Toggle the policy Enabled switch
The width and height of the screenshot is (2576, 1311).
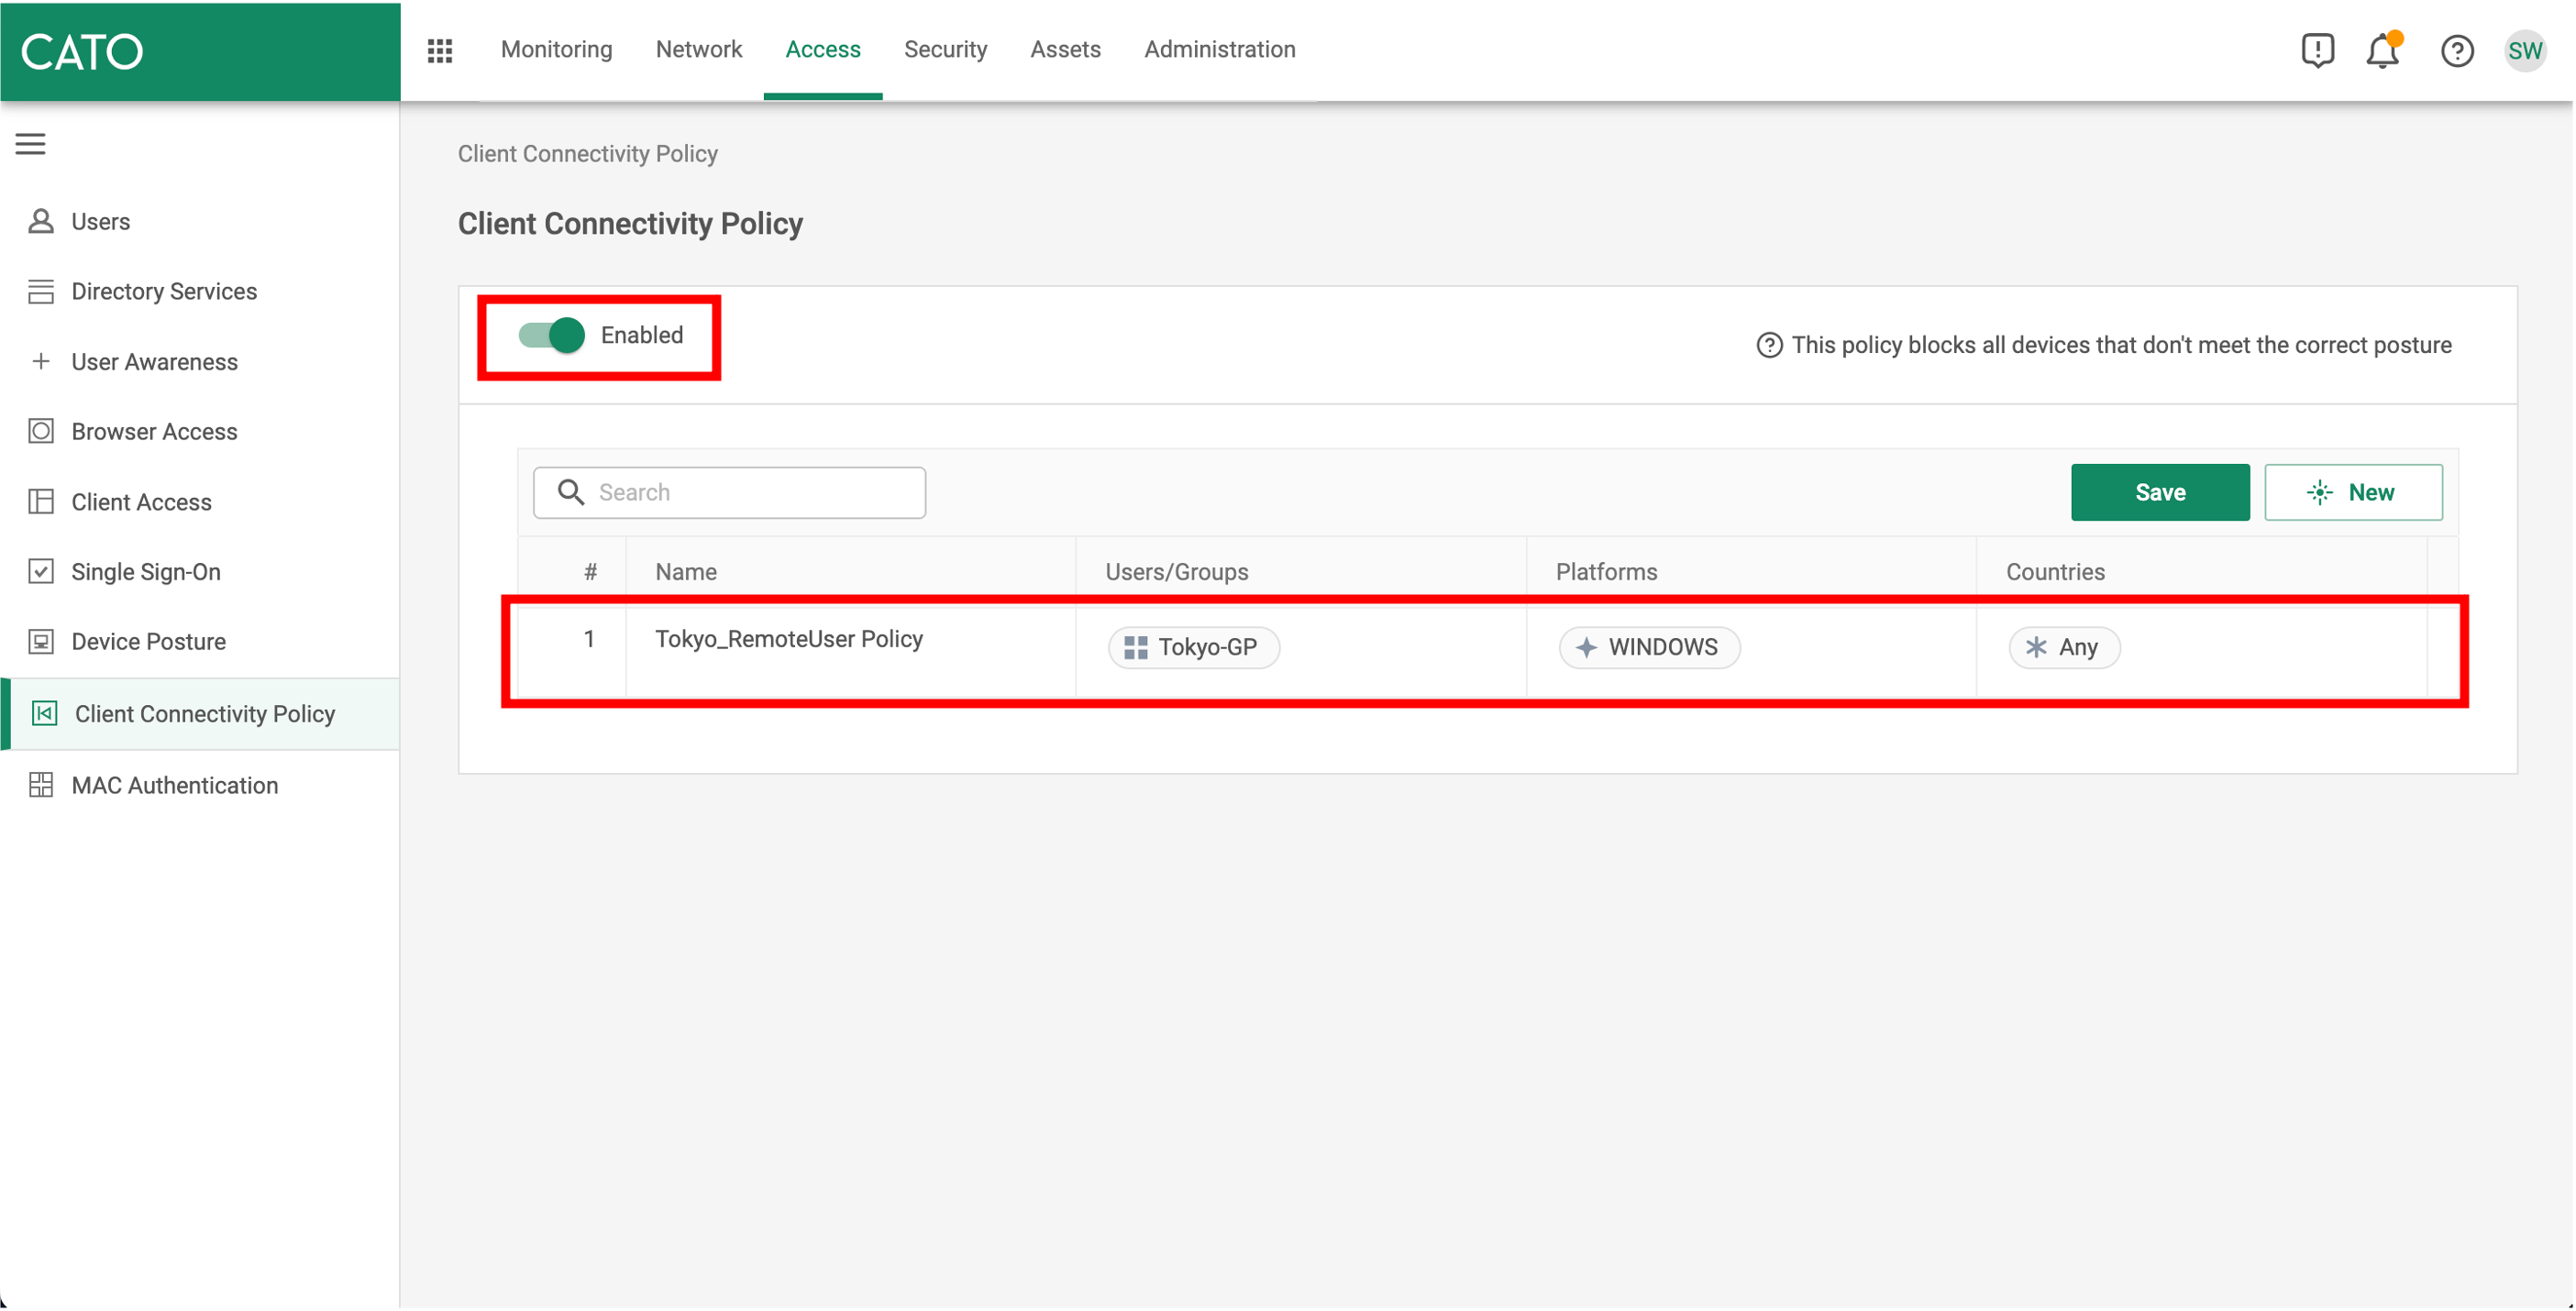pyautogui.click(x=551, y=335)
